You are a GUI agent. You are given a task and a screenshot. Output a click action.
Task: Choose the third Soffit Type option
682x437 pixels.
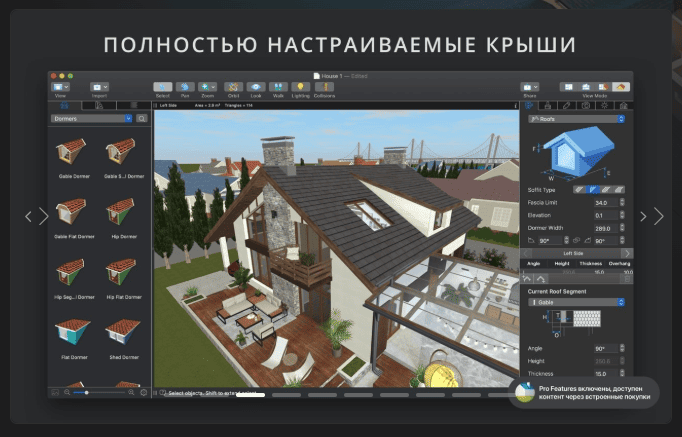tap(605, 190)
